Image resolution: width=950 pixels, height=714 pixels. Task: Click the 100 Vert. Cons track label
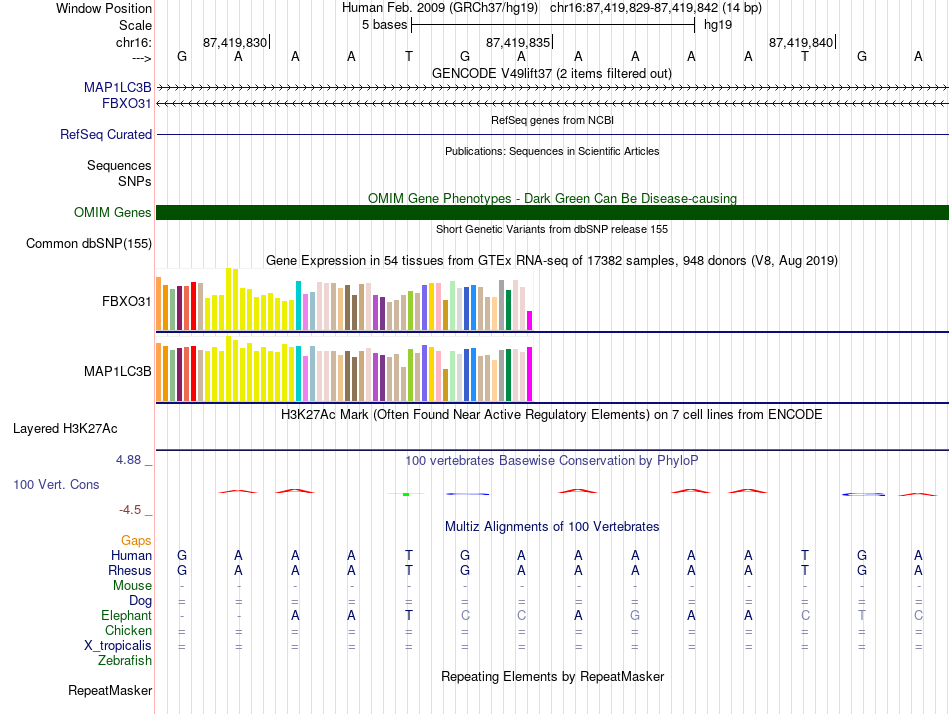point(56,484)
